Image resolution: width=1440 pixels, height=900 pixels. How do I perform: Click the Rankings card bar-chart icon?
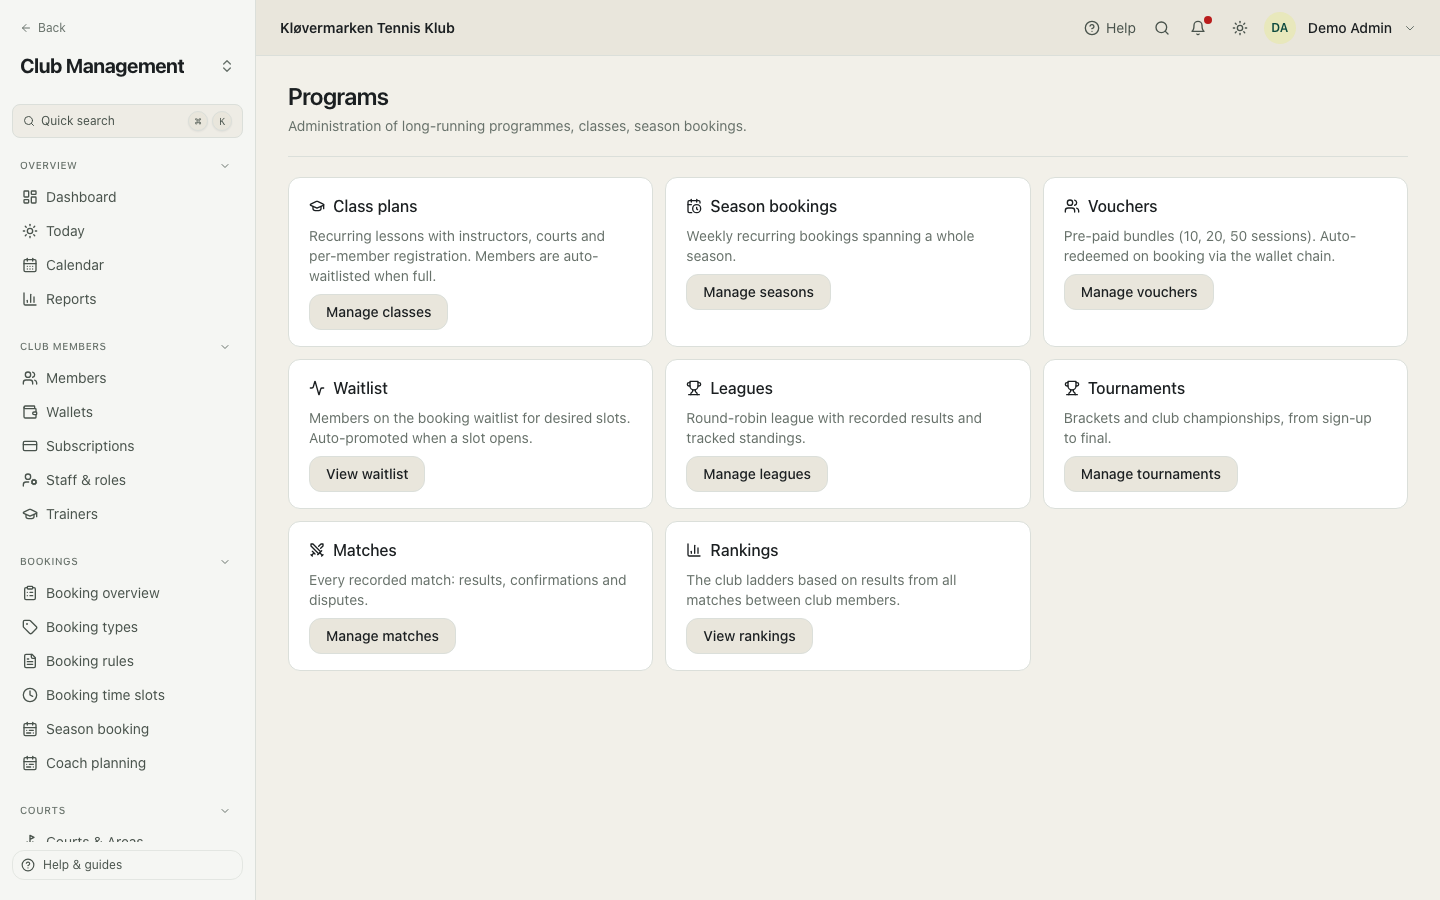[x=694, y=550]
